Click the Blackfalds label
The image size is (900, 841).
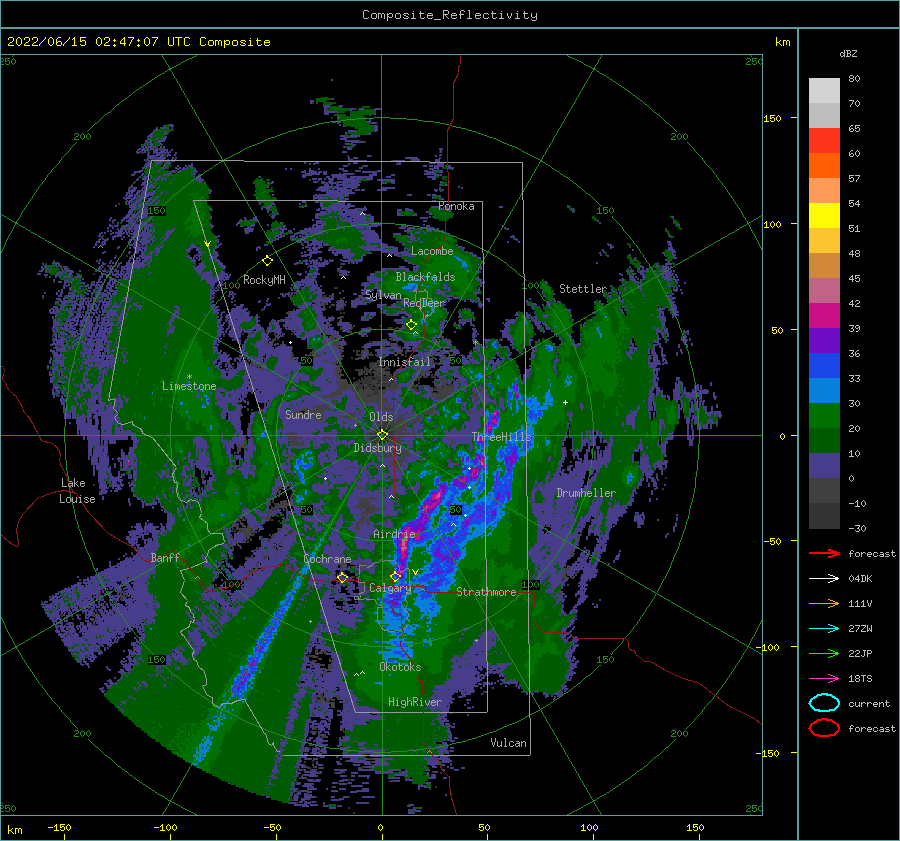pyautogui.click(x=425, y=277)
